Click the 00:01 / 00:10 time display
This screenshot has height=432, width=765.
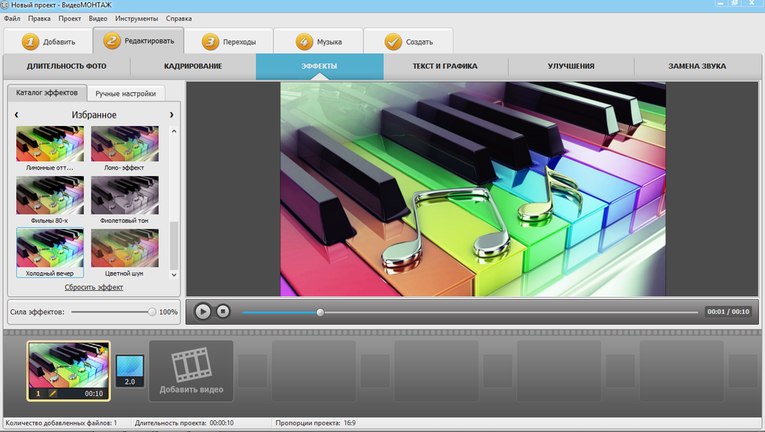[x=728, y=311]
